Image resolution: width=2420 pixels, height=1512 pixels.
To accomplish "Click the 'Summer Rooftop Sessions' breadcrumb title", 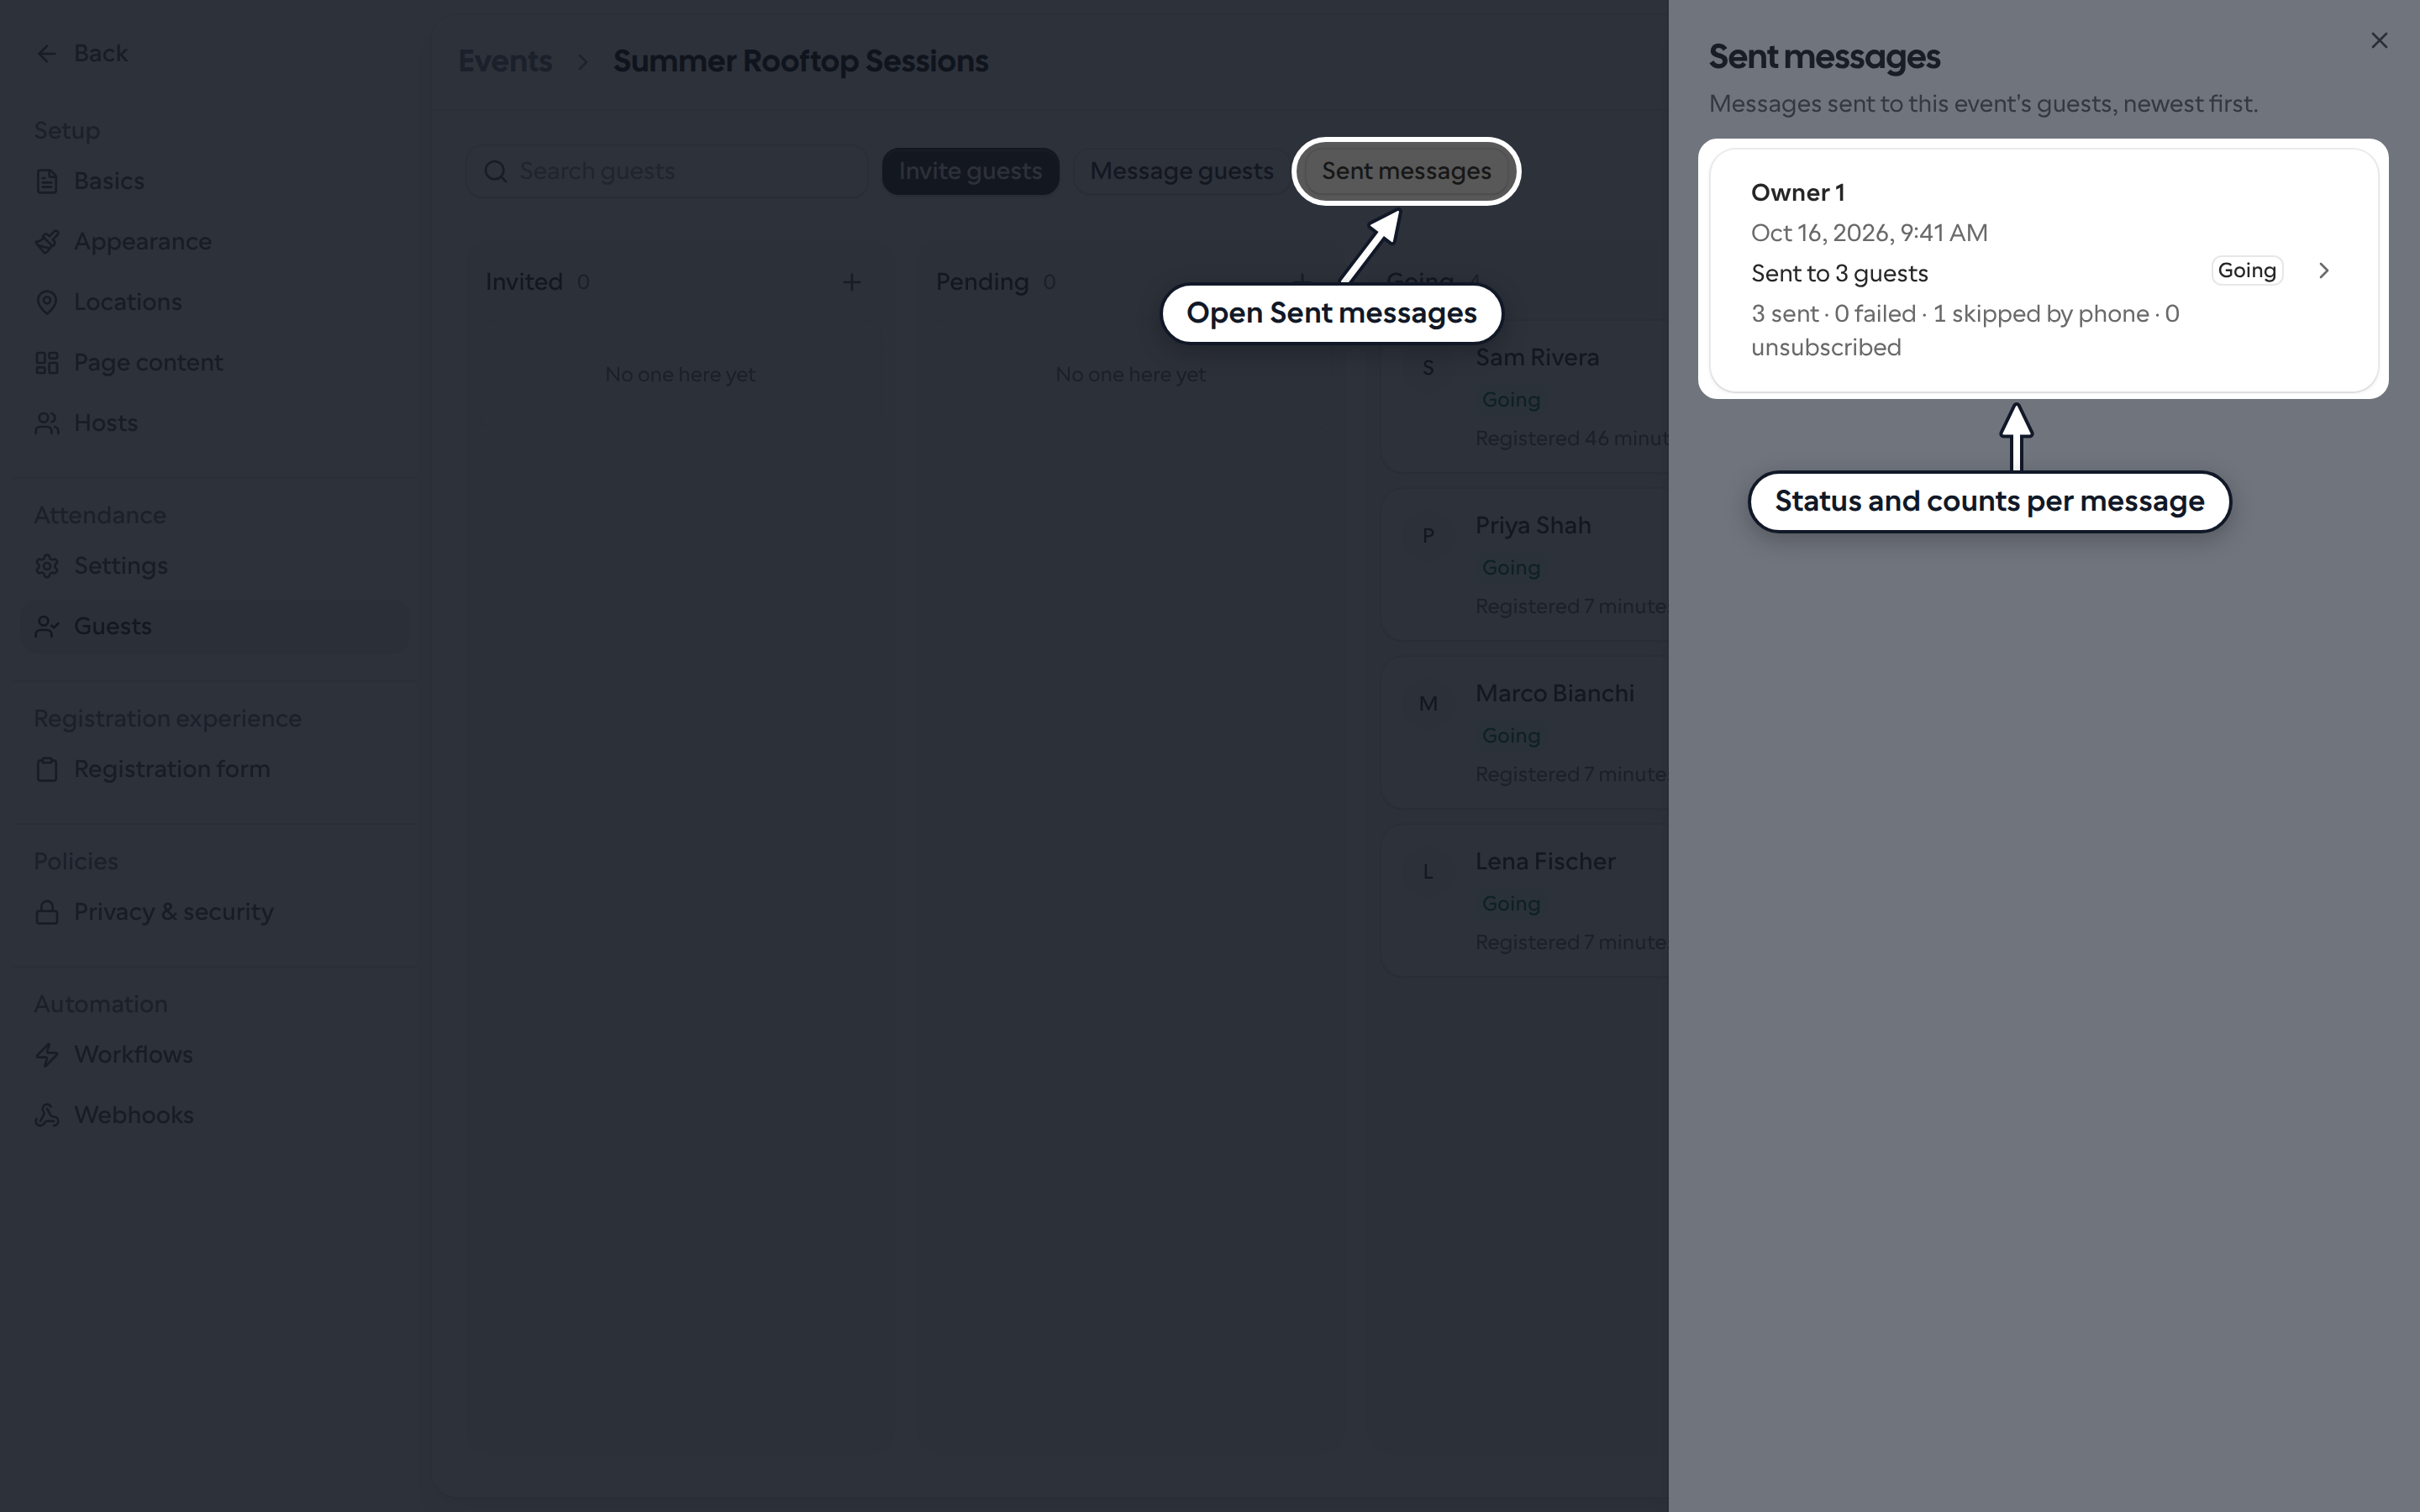I will point(800,61).
